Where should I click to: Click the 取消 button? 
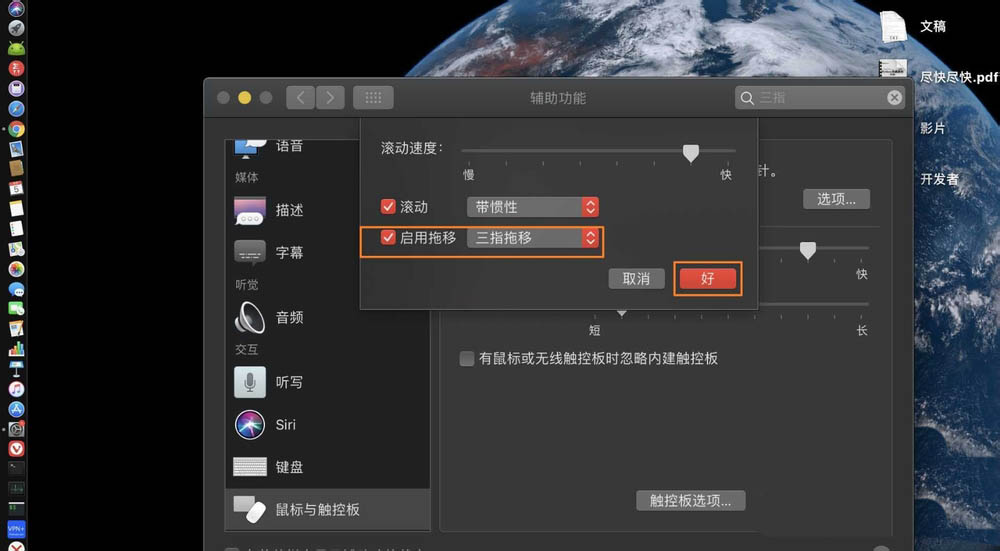636,279
